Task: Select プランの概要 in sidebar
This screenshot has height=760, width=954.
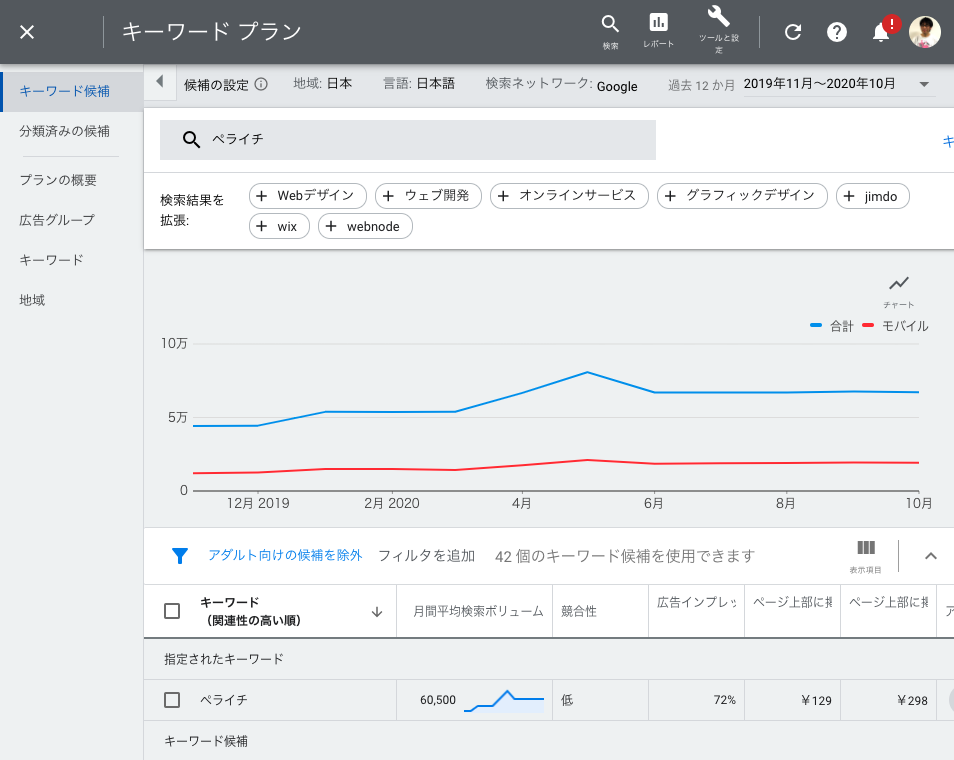Action: tap(58, 180)
